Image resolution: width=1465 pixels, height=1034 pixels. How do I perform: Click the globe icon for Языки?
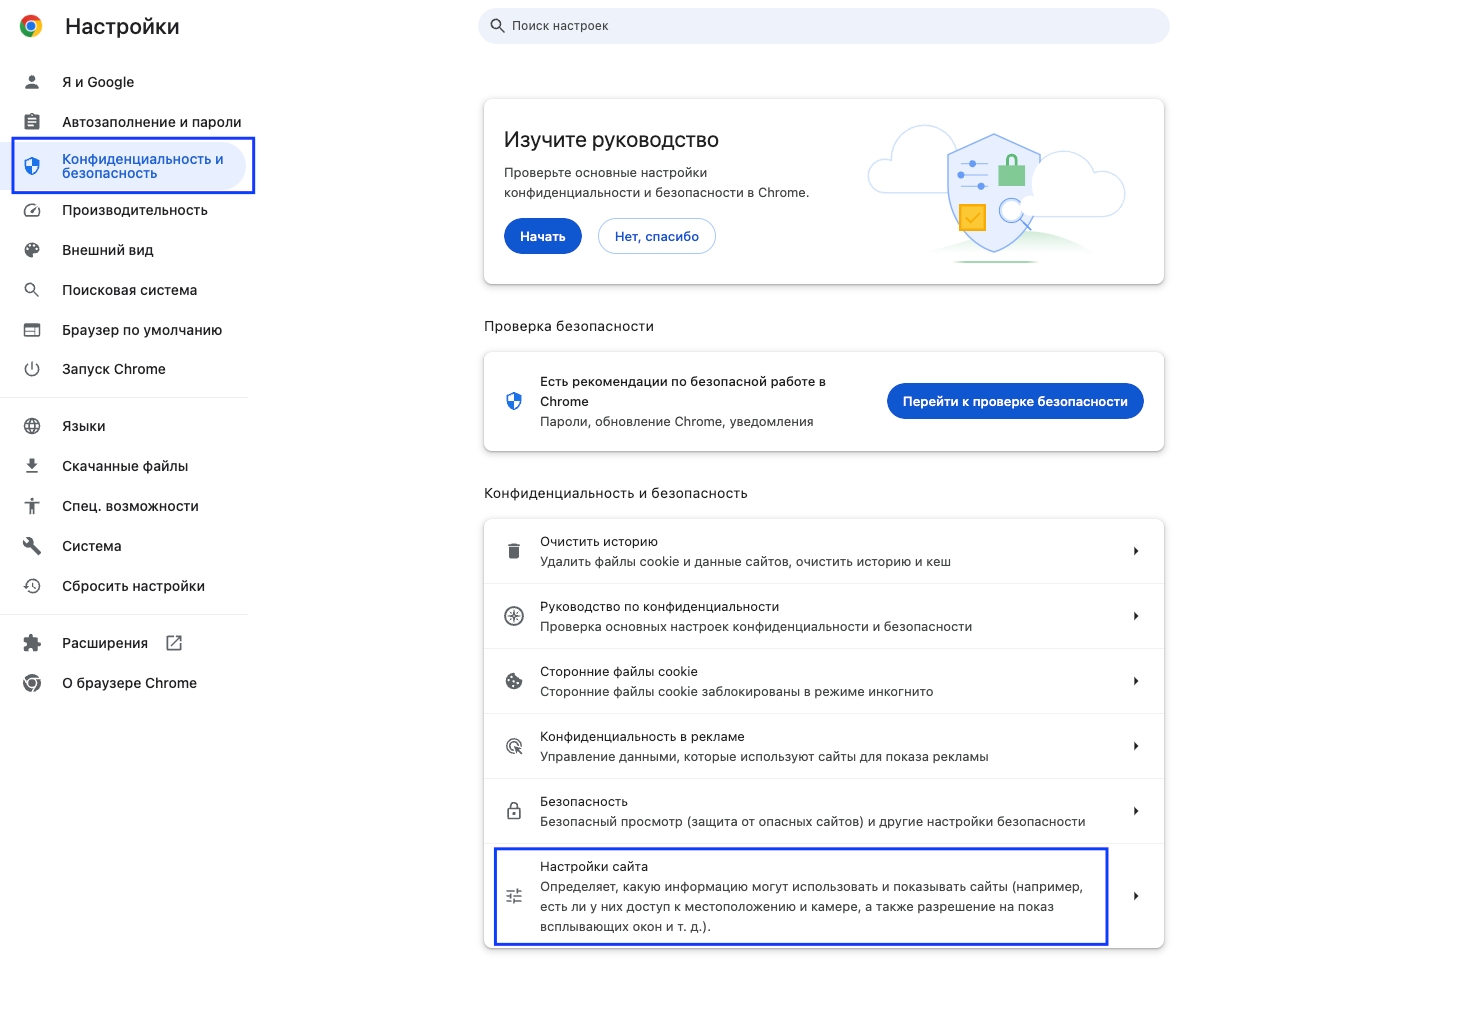click(x=32, y=426)
